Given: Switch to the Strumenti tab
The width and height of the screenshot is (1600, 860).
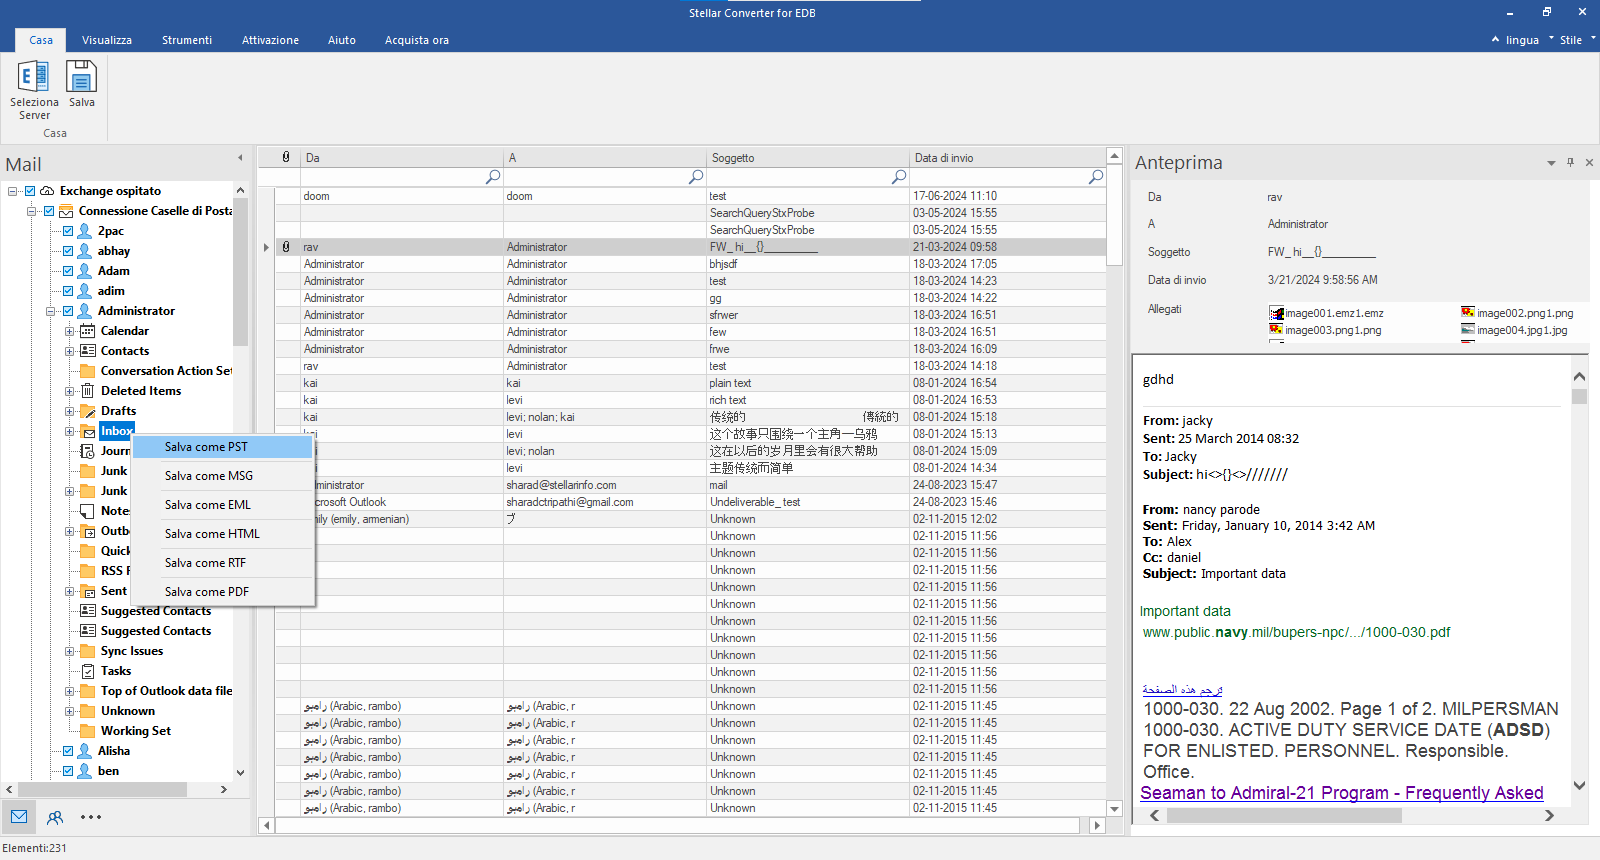Looking at the screenshot, I should (187, 40).
